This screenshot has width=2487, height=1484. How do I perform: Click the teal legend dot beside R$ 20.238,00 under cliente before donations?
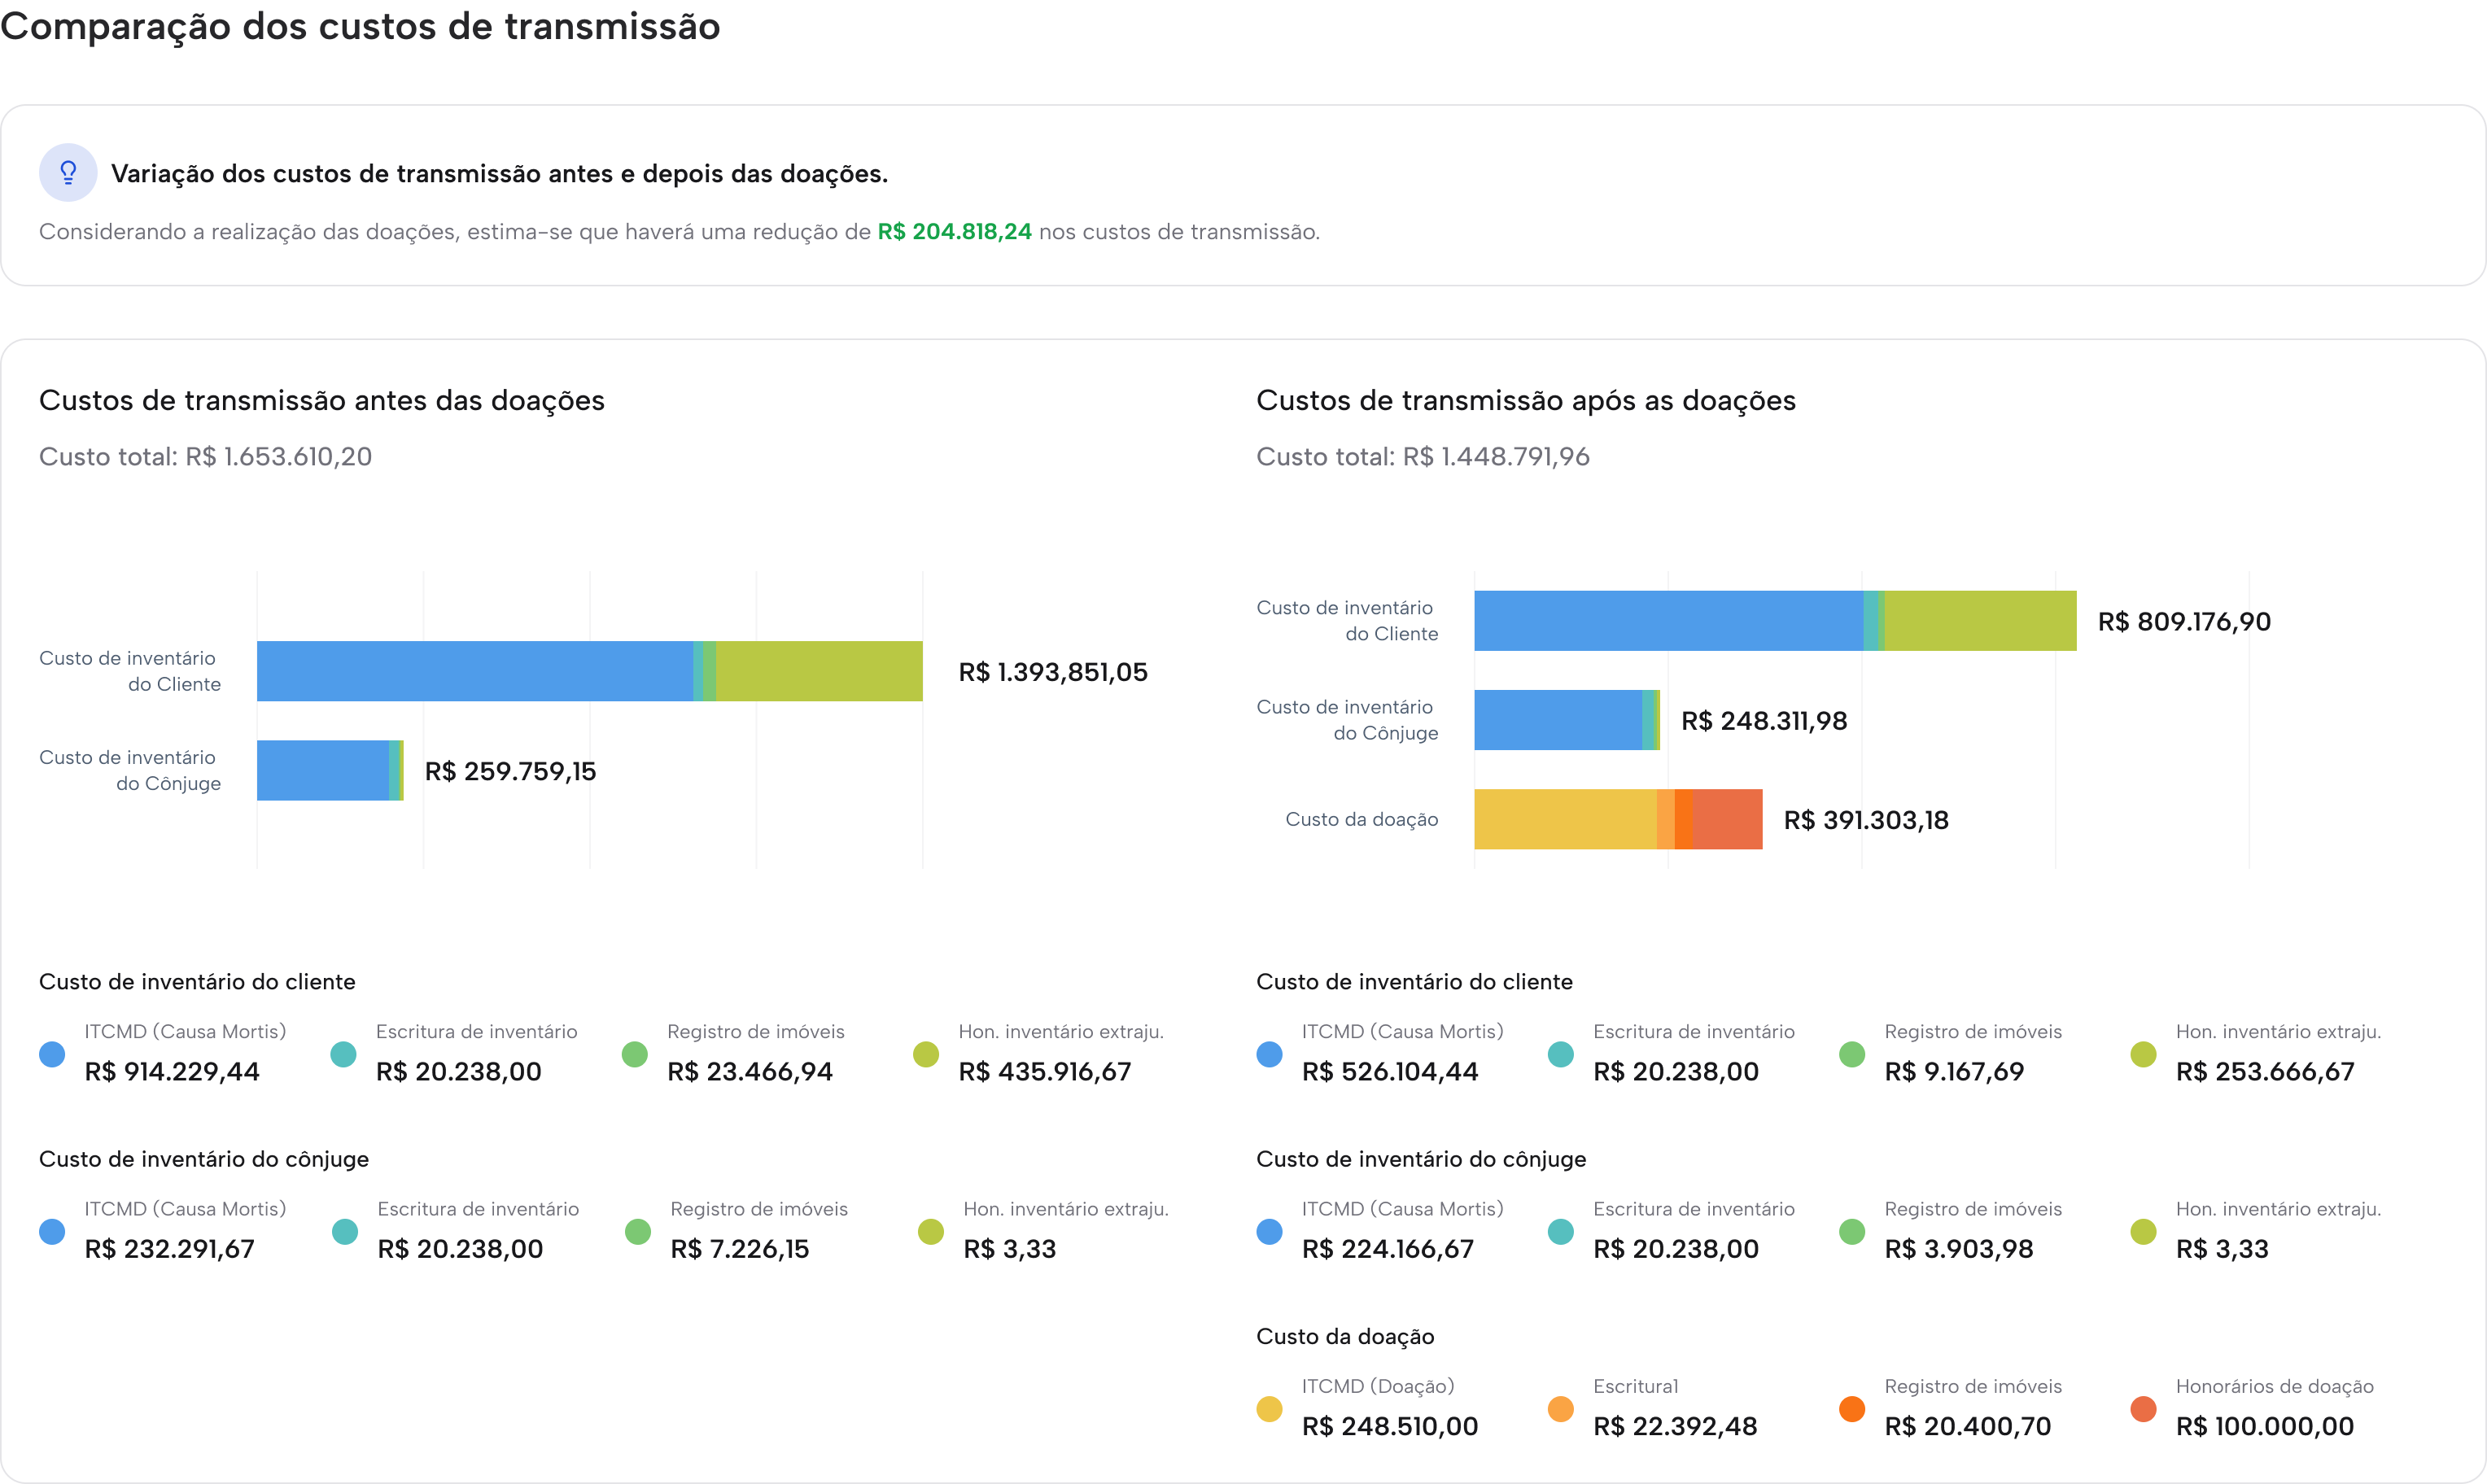(343, 1054)
